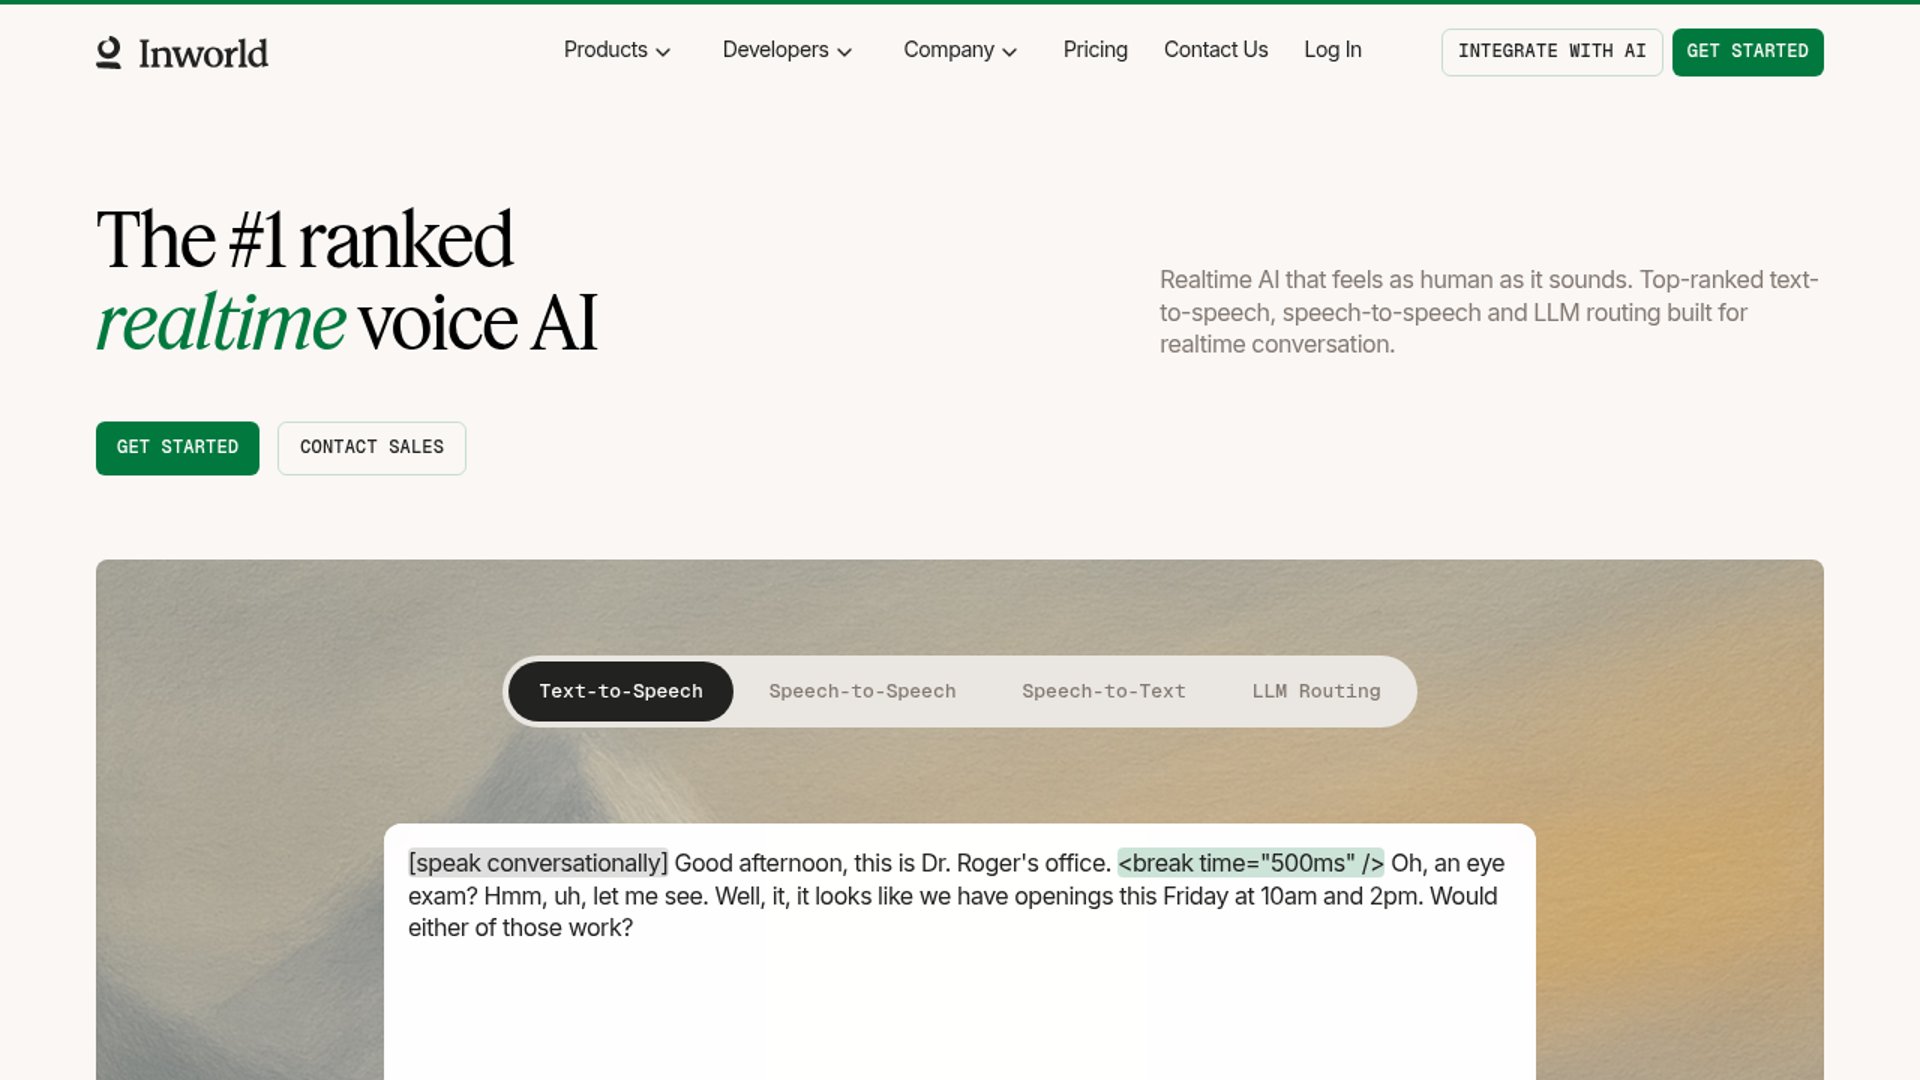Click into the speech demo text area
Screen dimensions: 1920x1080
coord(959,951)
